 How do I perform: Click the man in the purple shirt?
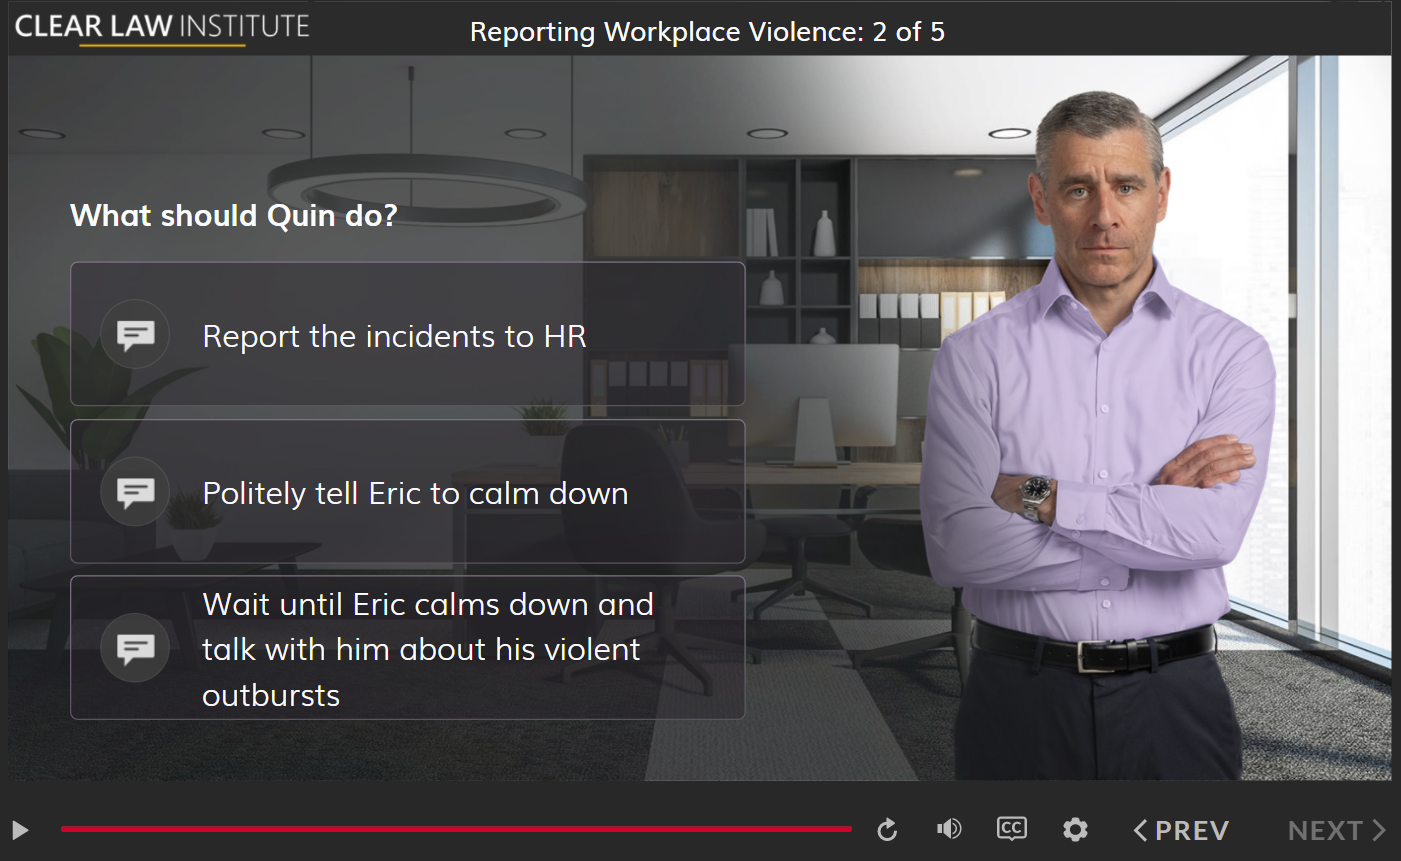(x=1100, y=436)
